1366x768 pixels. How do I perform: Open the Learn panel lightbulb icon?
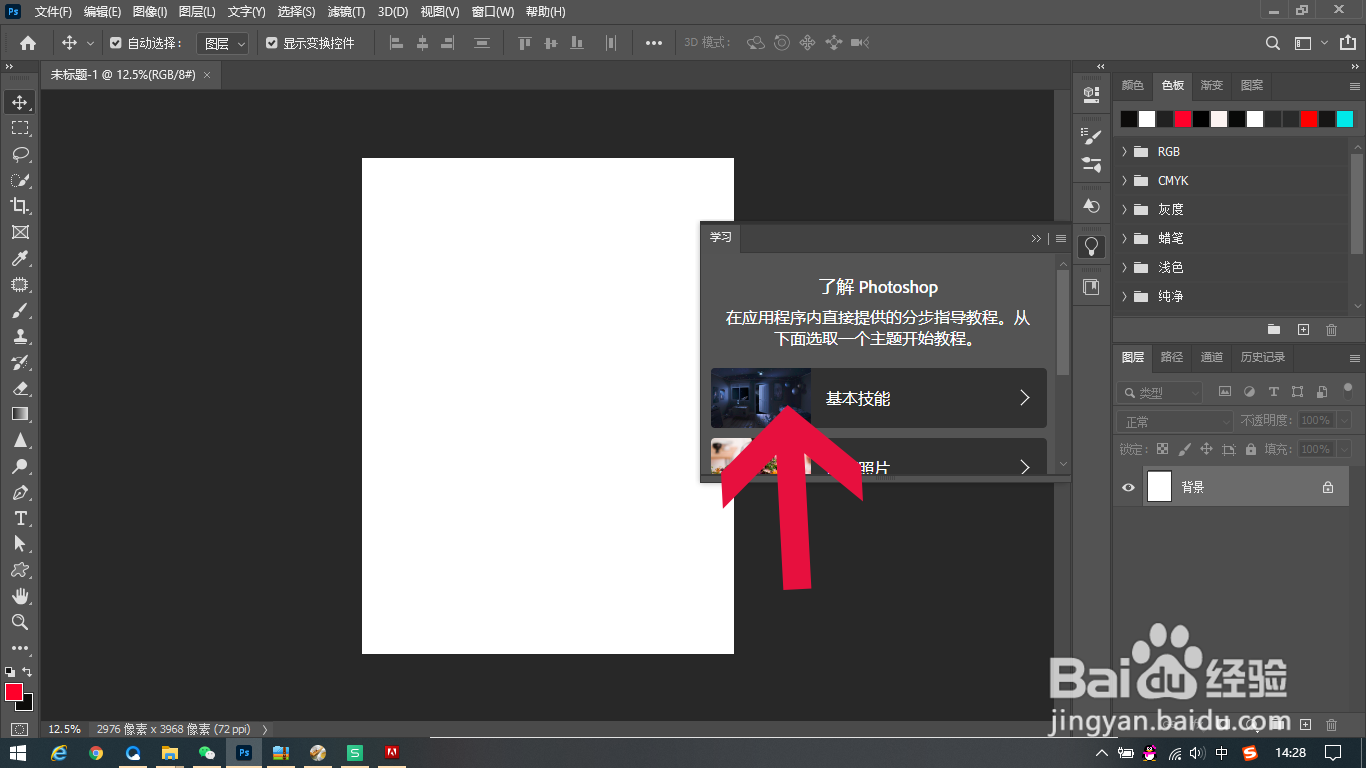pos(1091,245)
